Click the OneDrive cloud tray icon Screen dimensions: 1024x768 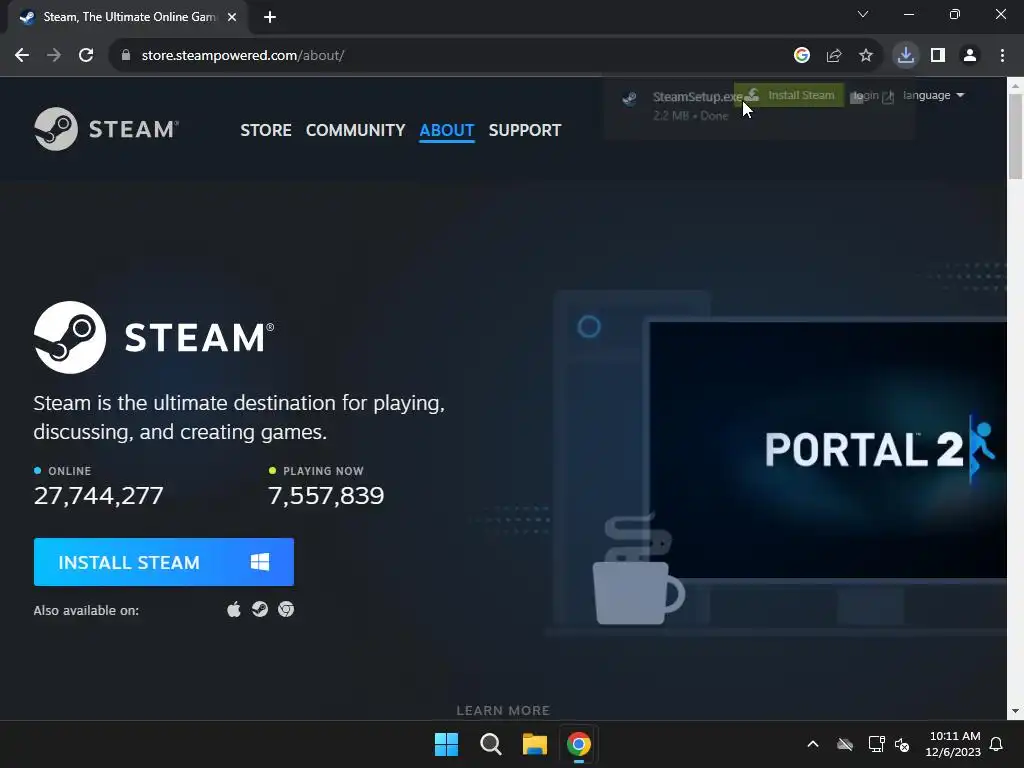tap(845, 744)
